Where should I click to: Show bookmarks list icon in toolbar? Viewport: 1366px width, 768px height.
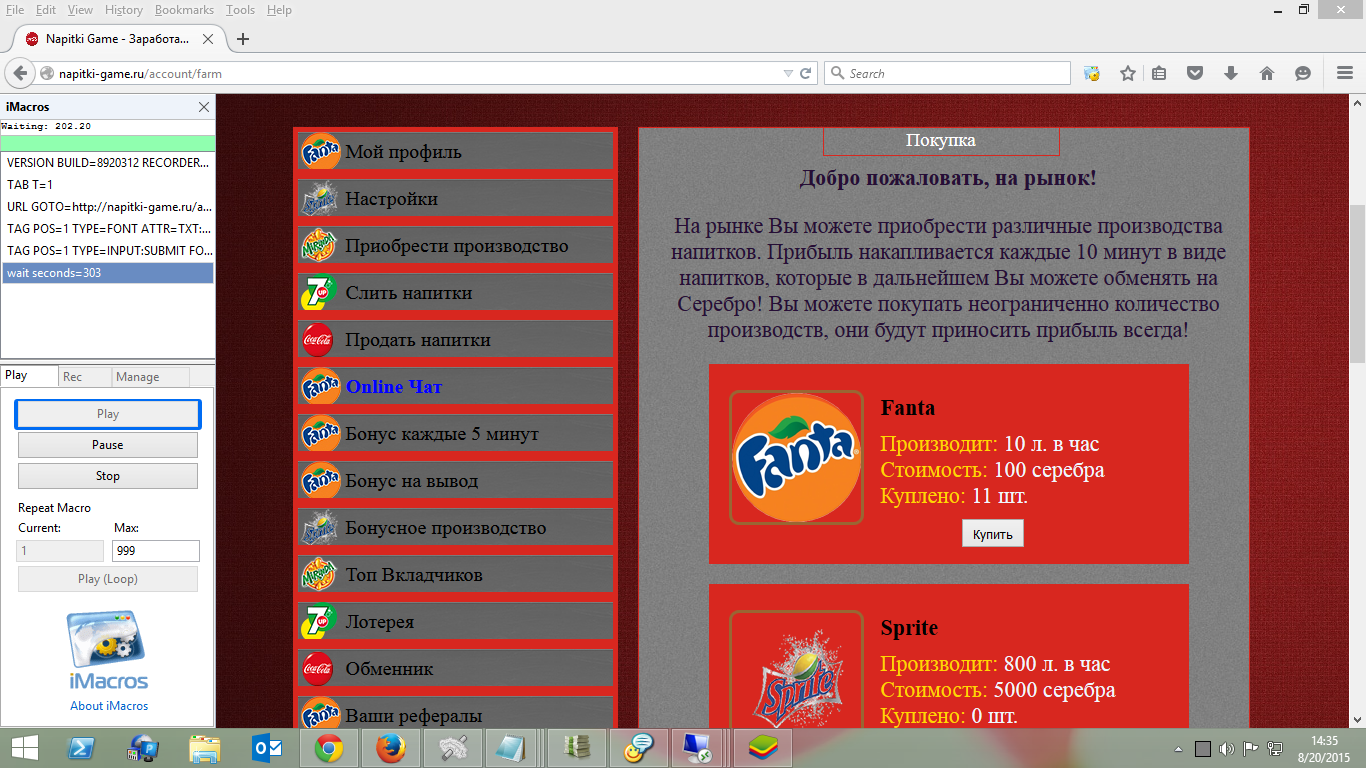[1159, 73]
